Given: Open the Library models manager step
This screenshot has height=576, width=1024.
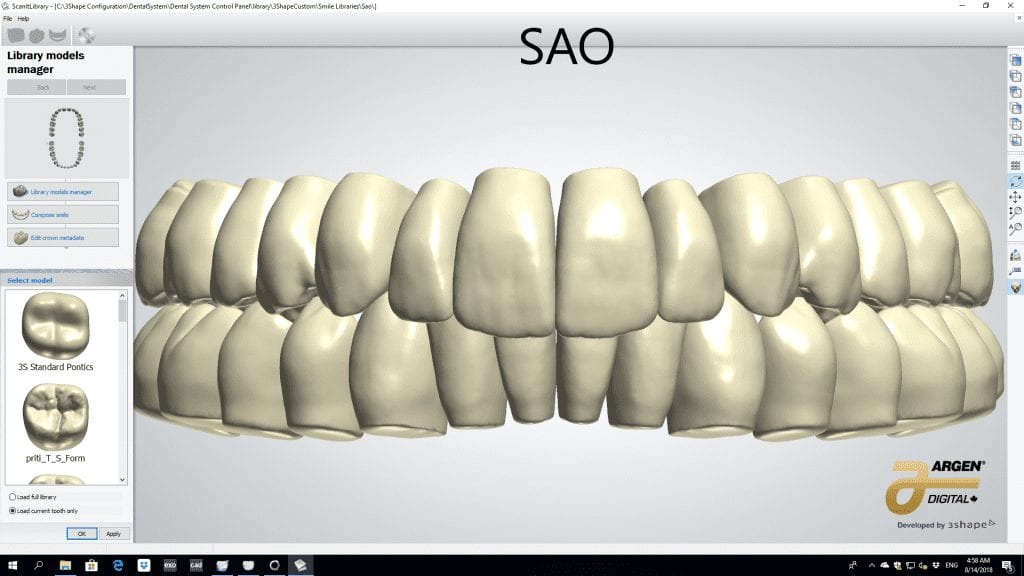Looking at the screenshot, I should pos(63,191).
